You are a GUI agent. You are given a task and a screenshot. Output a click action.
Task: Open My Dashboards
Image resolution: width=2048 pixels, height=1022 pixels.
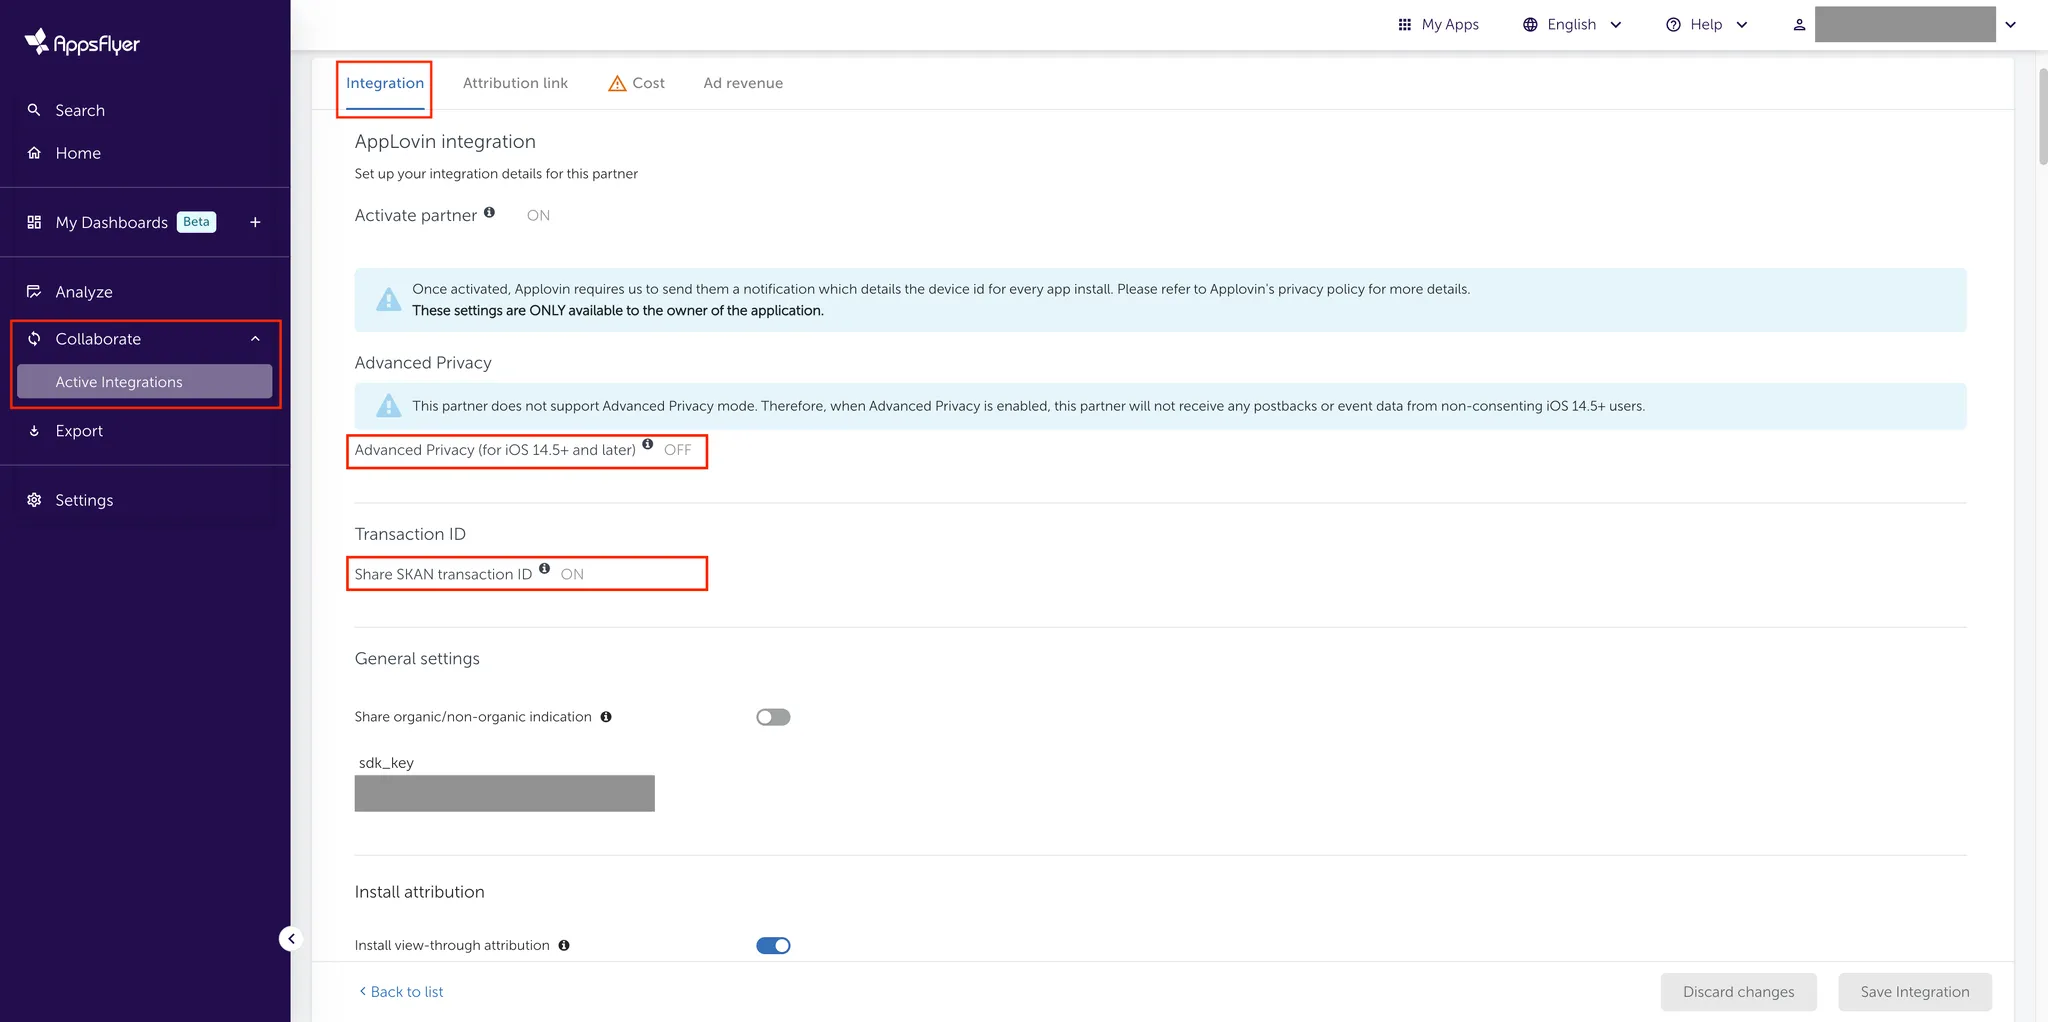click(x=111, y=222)
